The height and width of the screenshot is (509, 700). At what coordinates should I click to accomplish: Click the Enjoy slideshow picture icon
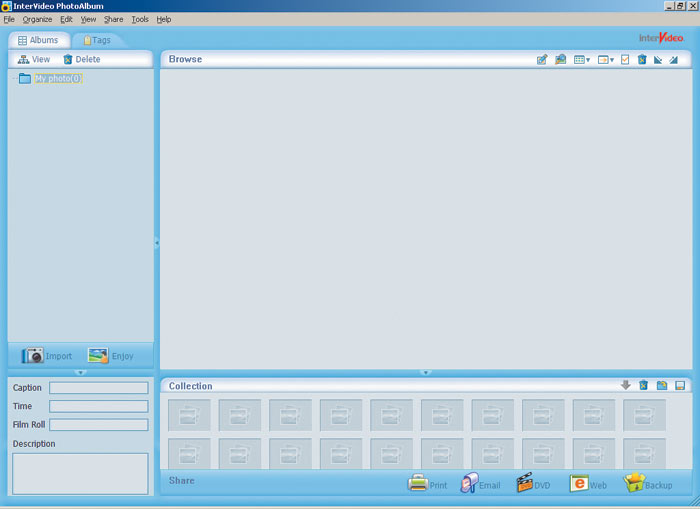98,355
